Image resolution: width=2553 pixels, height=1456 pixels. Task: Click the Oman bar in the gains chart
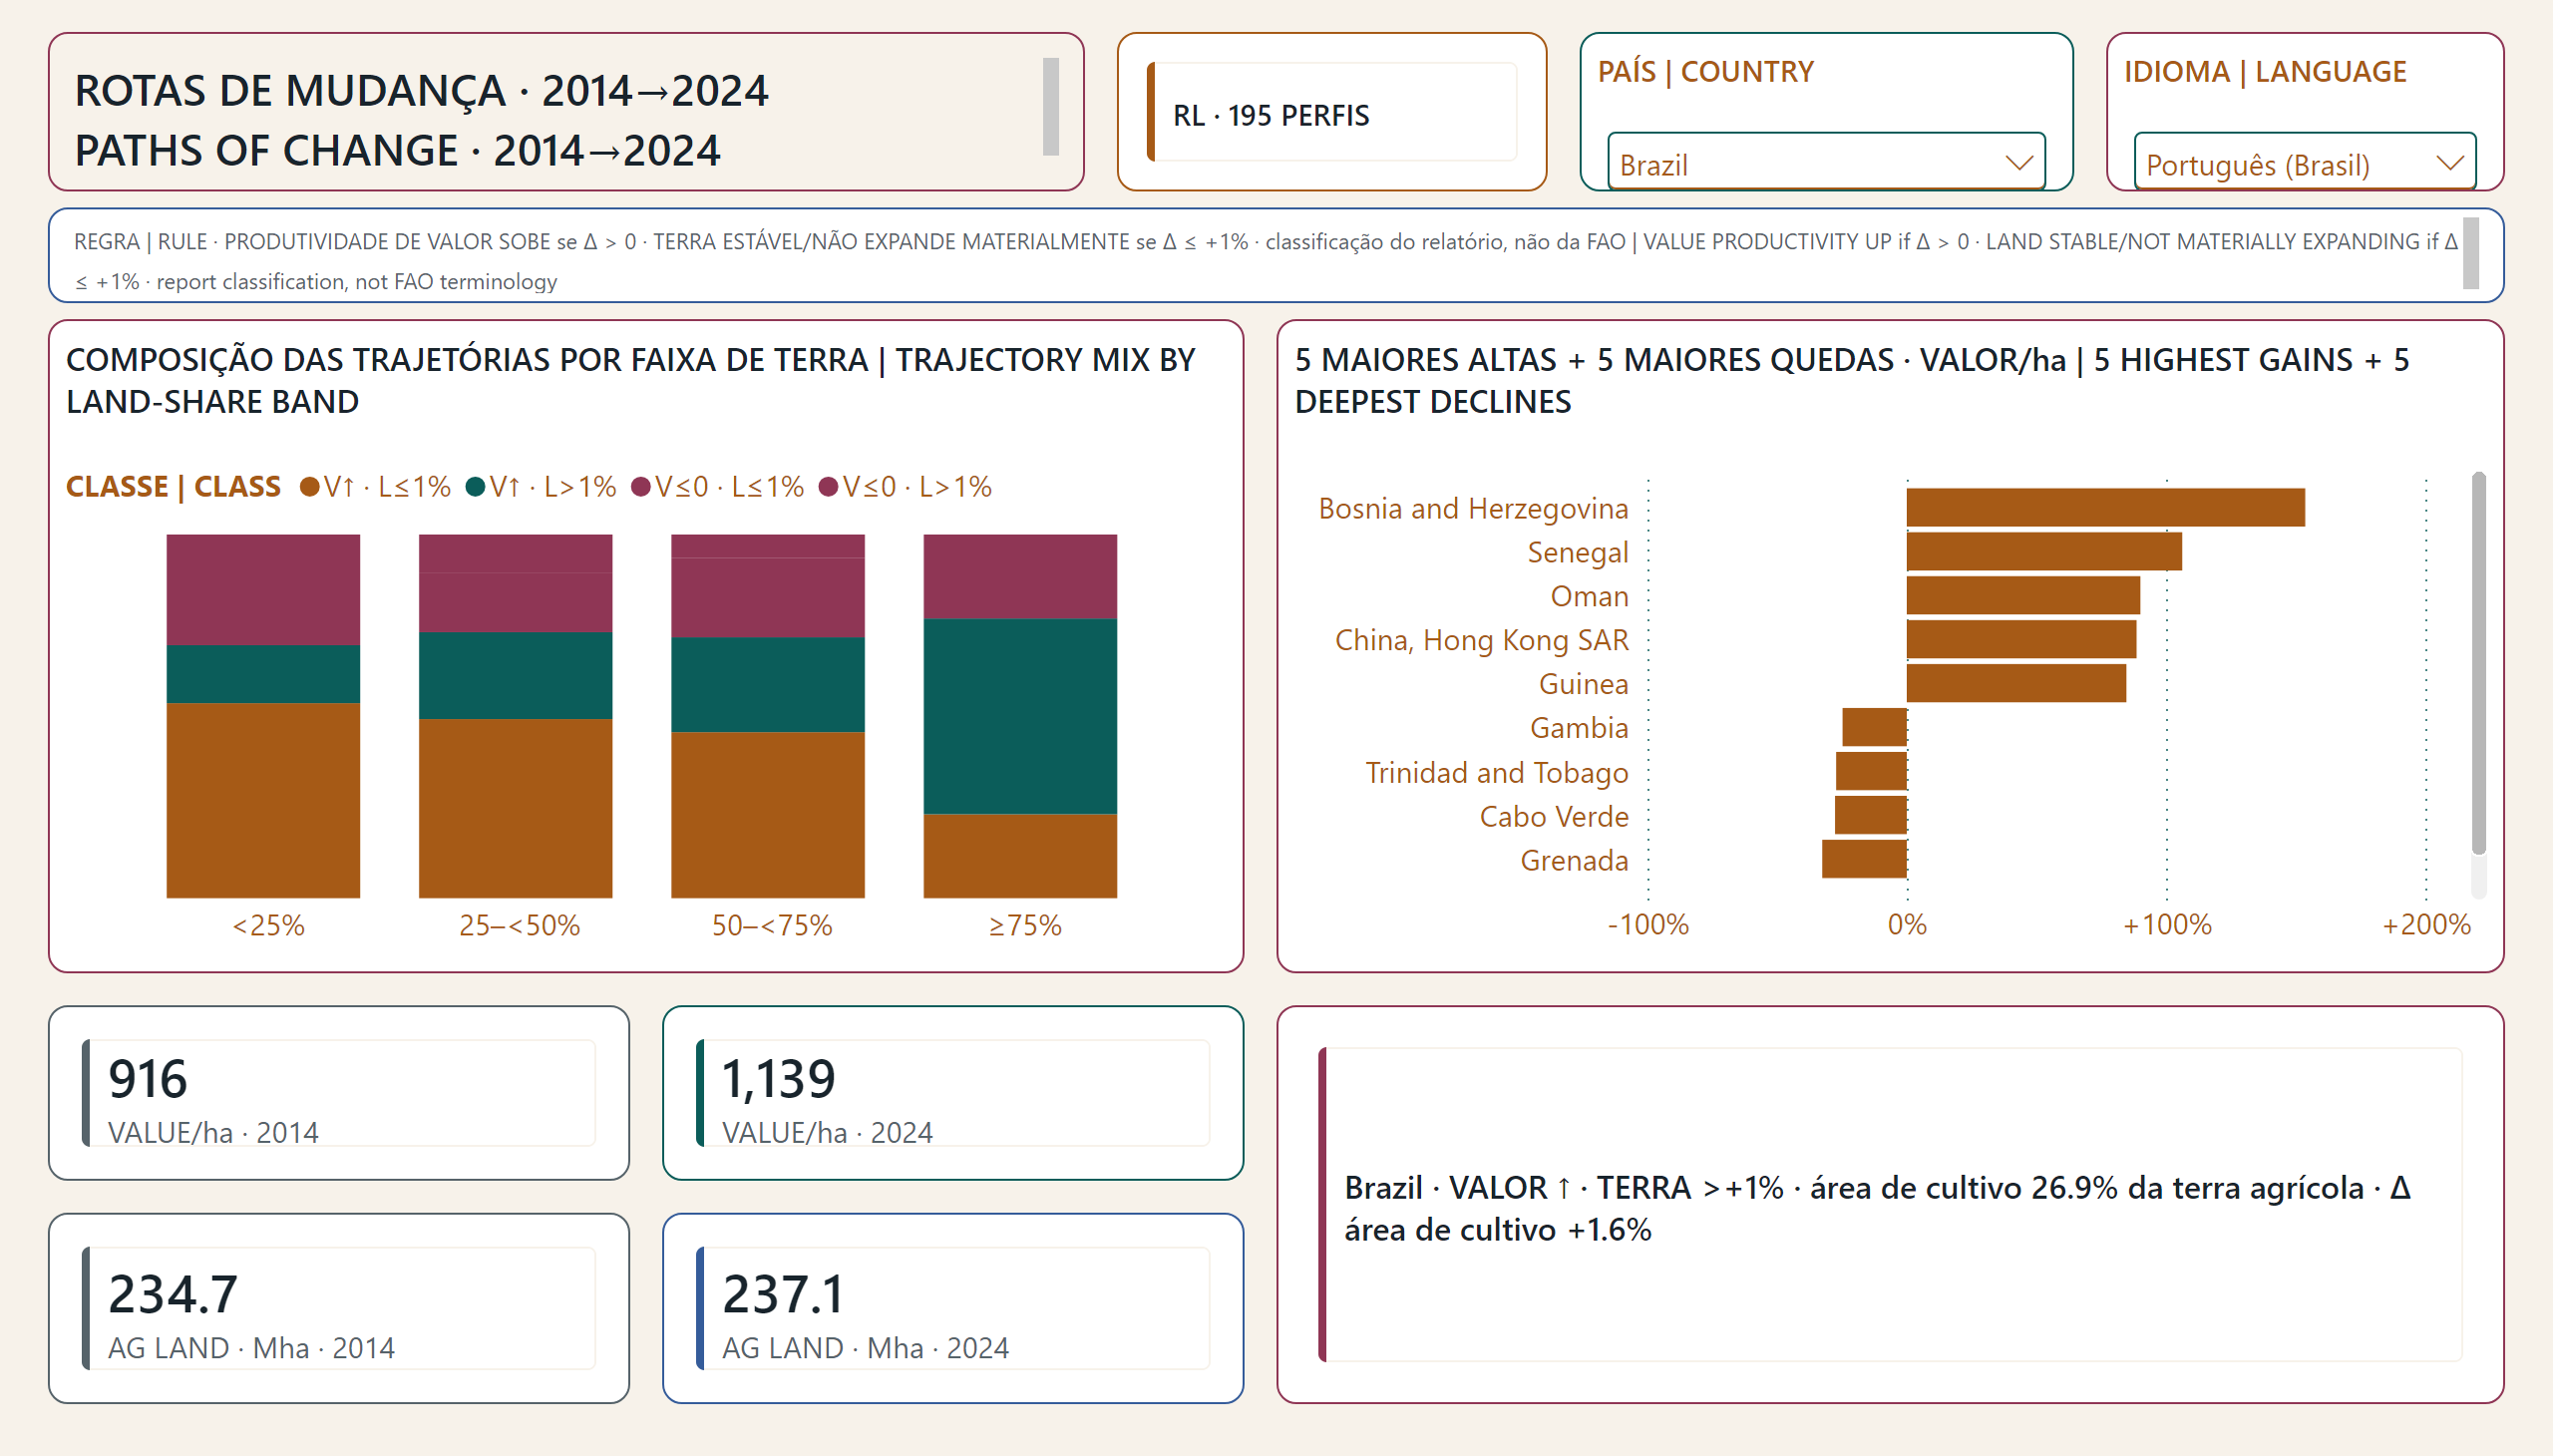pos(2023,595)
